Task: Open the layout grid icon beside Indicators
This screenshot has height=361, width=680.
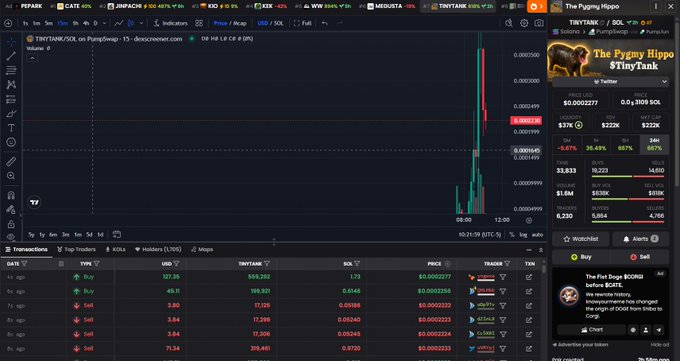Action: click(199, 23)
